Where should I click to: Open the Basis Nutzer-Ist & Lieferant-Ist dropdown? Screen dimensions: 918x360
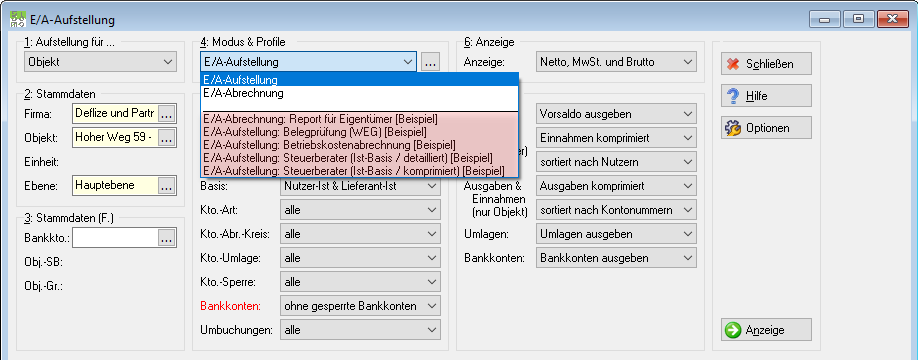360,186
